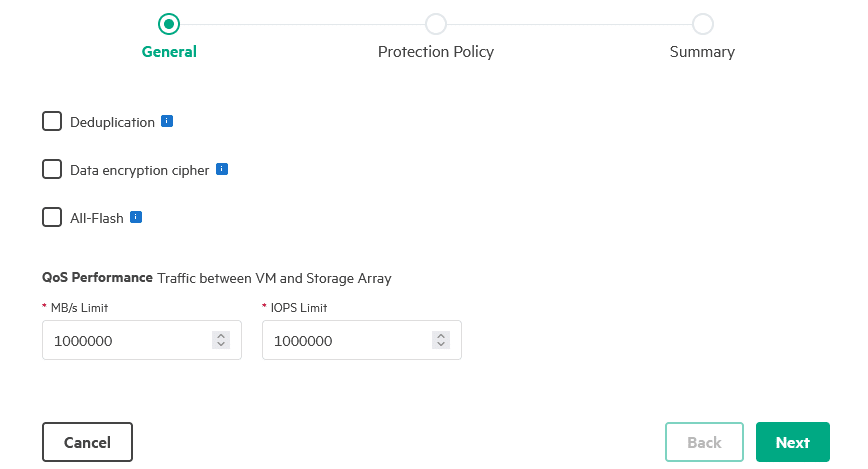Select the General step label
This screenshot has height=469, width=868.
169,51
